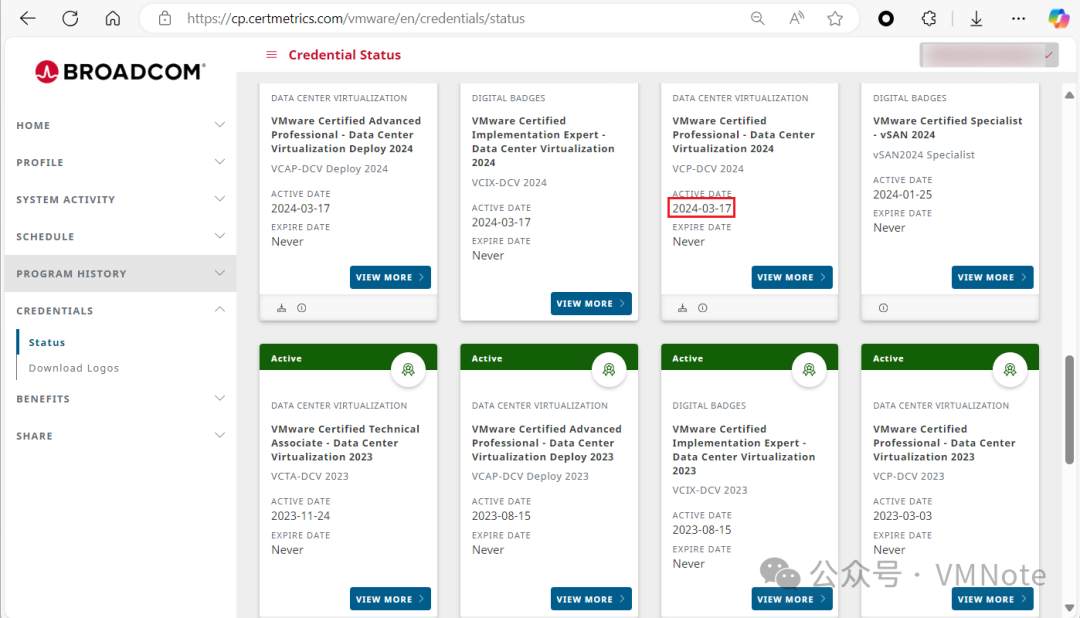1080x618 pixels.
Task: Reload the page with the refresh icon
Action: [x=70, y=19]
